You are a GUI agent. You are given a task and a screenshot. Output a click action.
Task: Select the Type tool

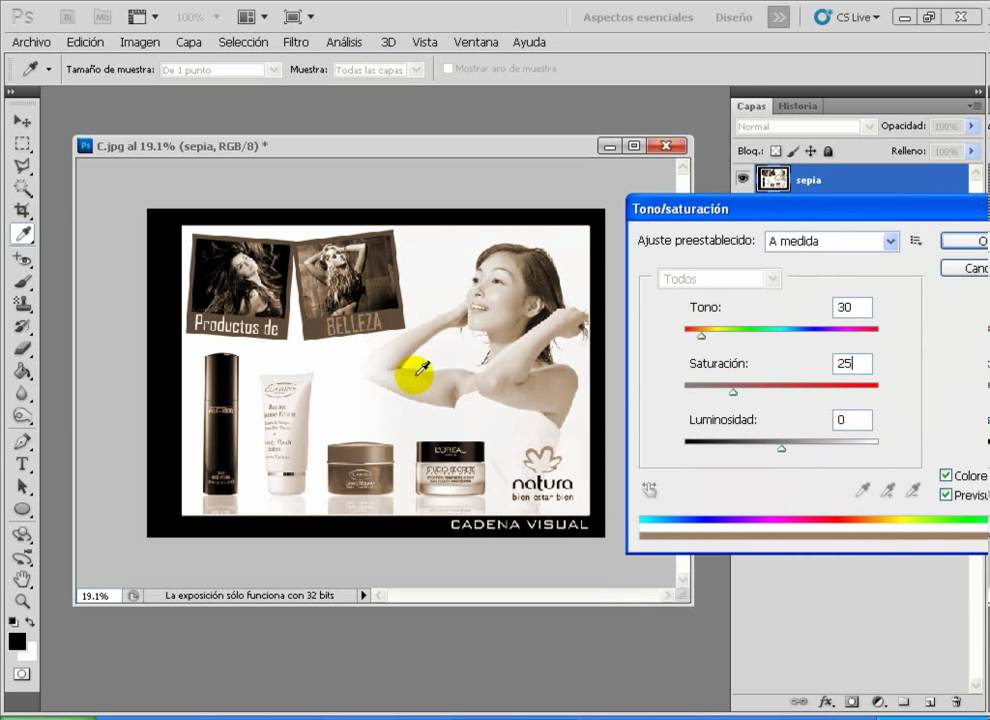point(22,464)
